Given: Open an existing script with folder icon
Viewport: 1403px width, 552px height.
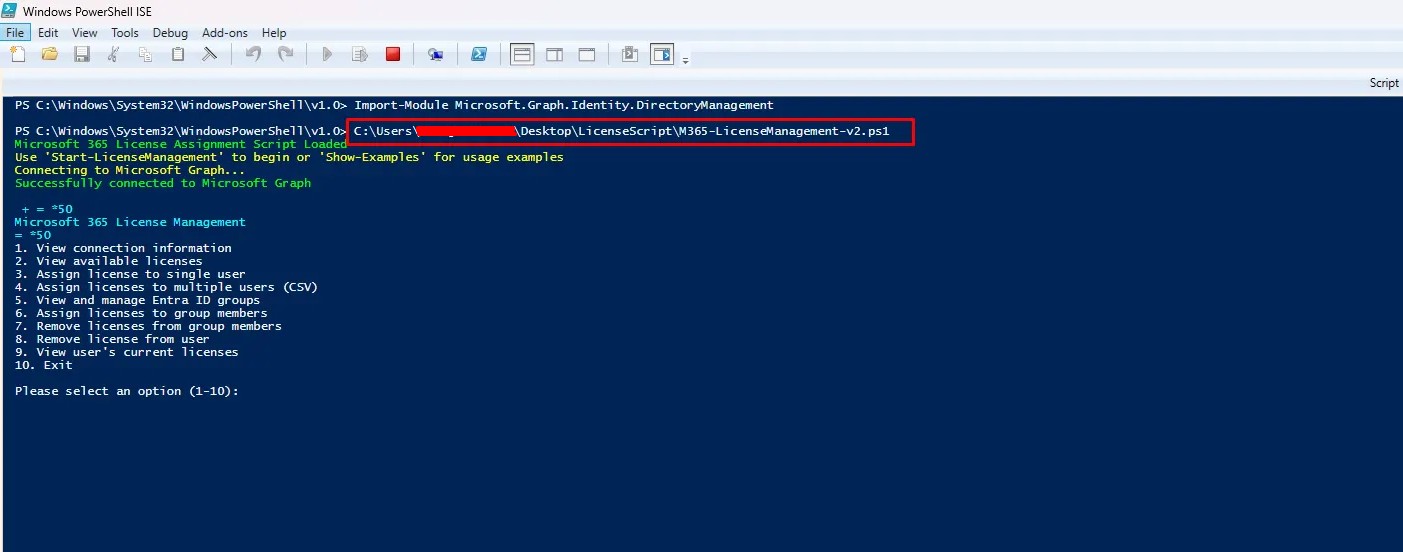Looking at the screenshot, I should click(x=50, y=55).
